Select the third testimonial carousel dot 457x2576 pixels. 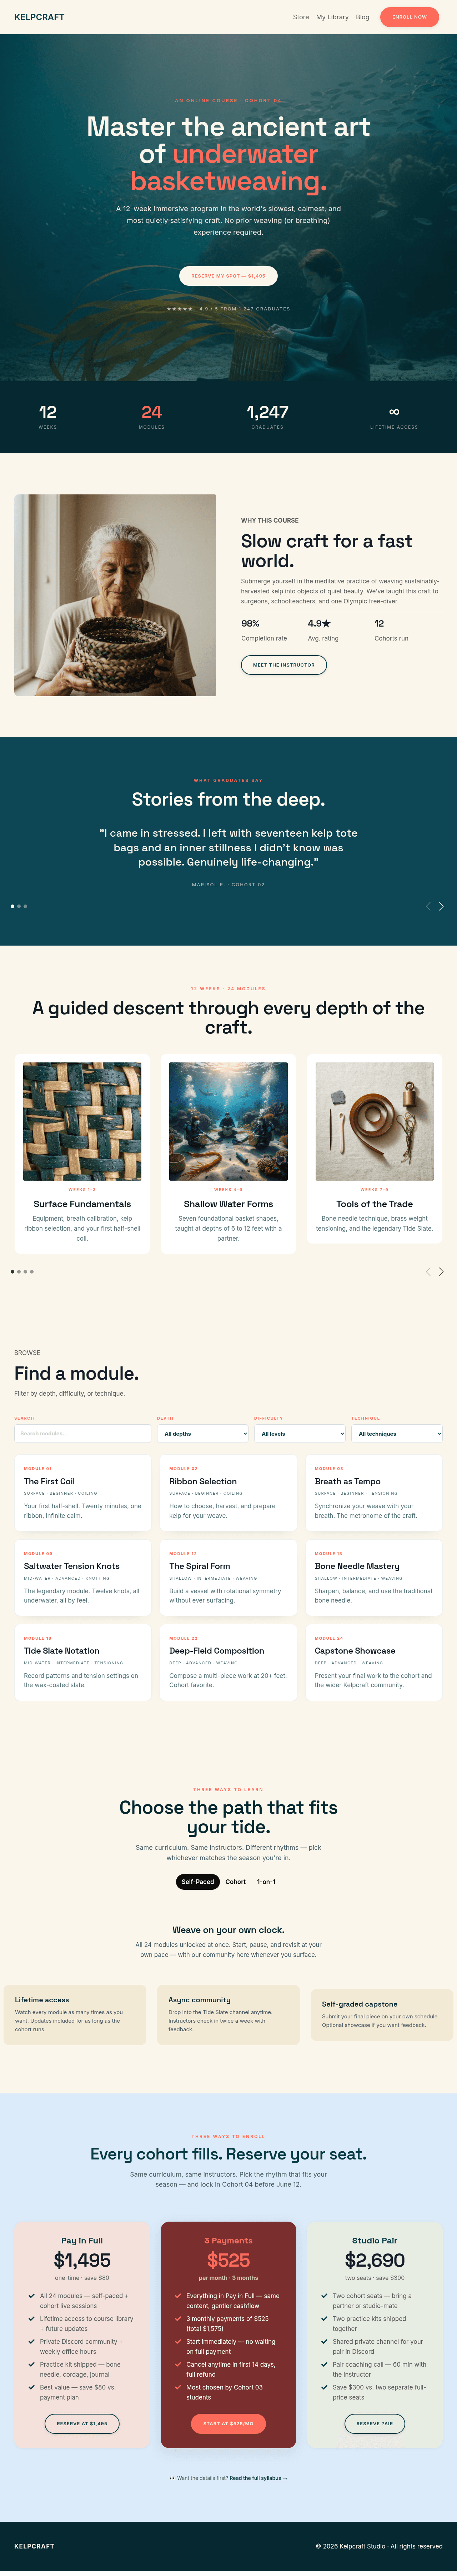(x=25, y=906)
